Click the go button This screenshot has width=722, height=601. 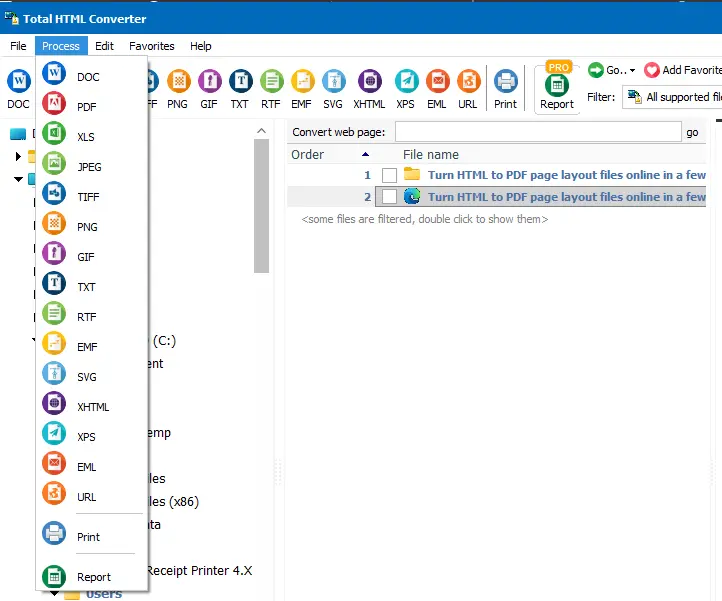pyautogui.click(x=692, y=132)
